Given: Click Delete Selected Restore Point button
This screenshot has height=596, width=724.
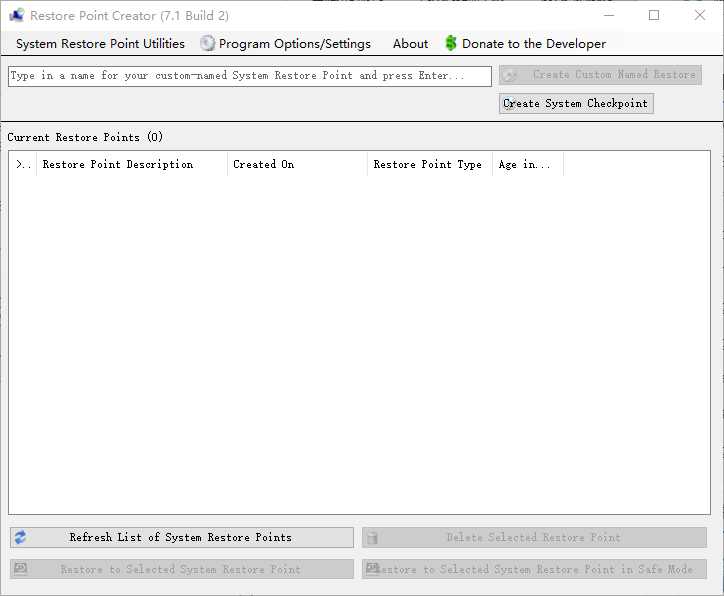Looking at the screenshot, I should [534, 537].
